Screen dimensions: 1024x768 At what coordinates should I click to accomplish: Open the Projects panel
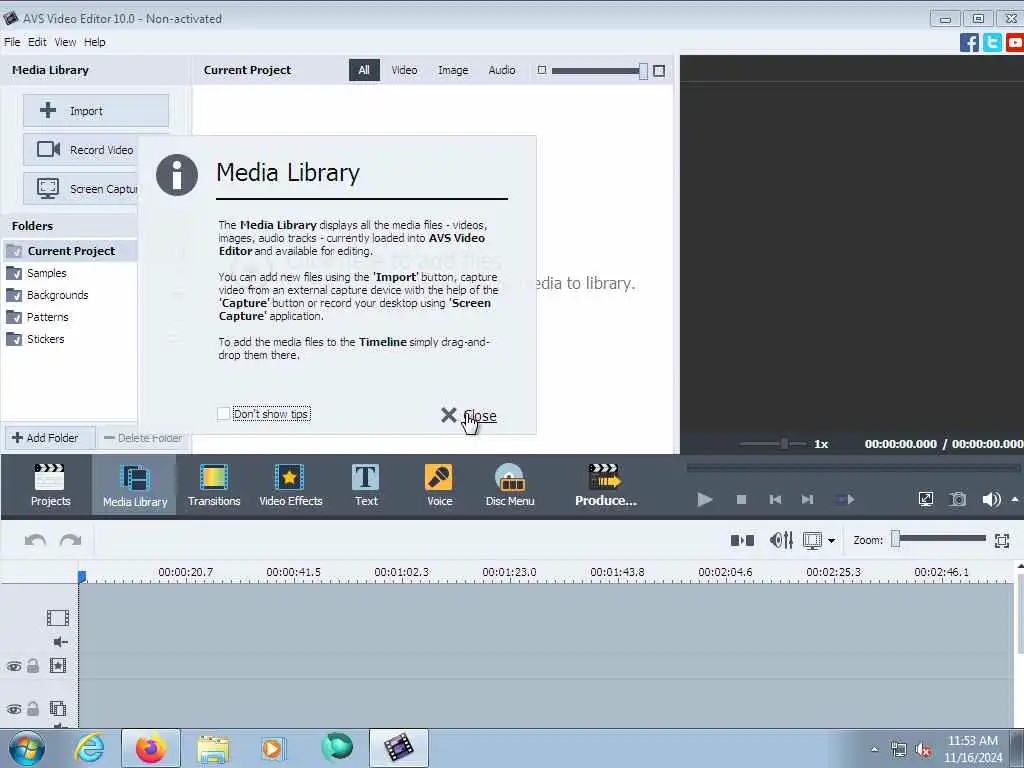[50, 485]
